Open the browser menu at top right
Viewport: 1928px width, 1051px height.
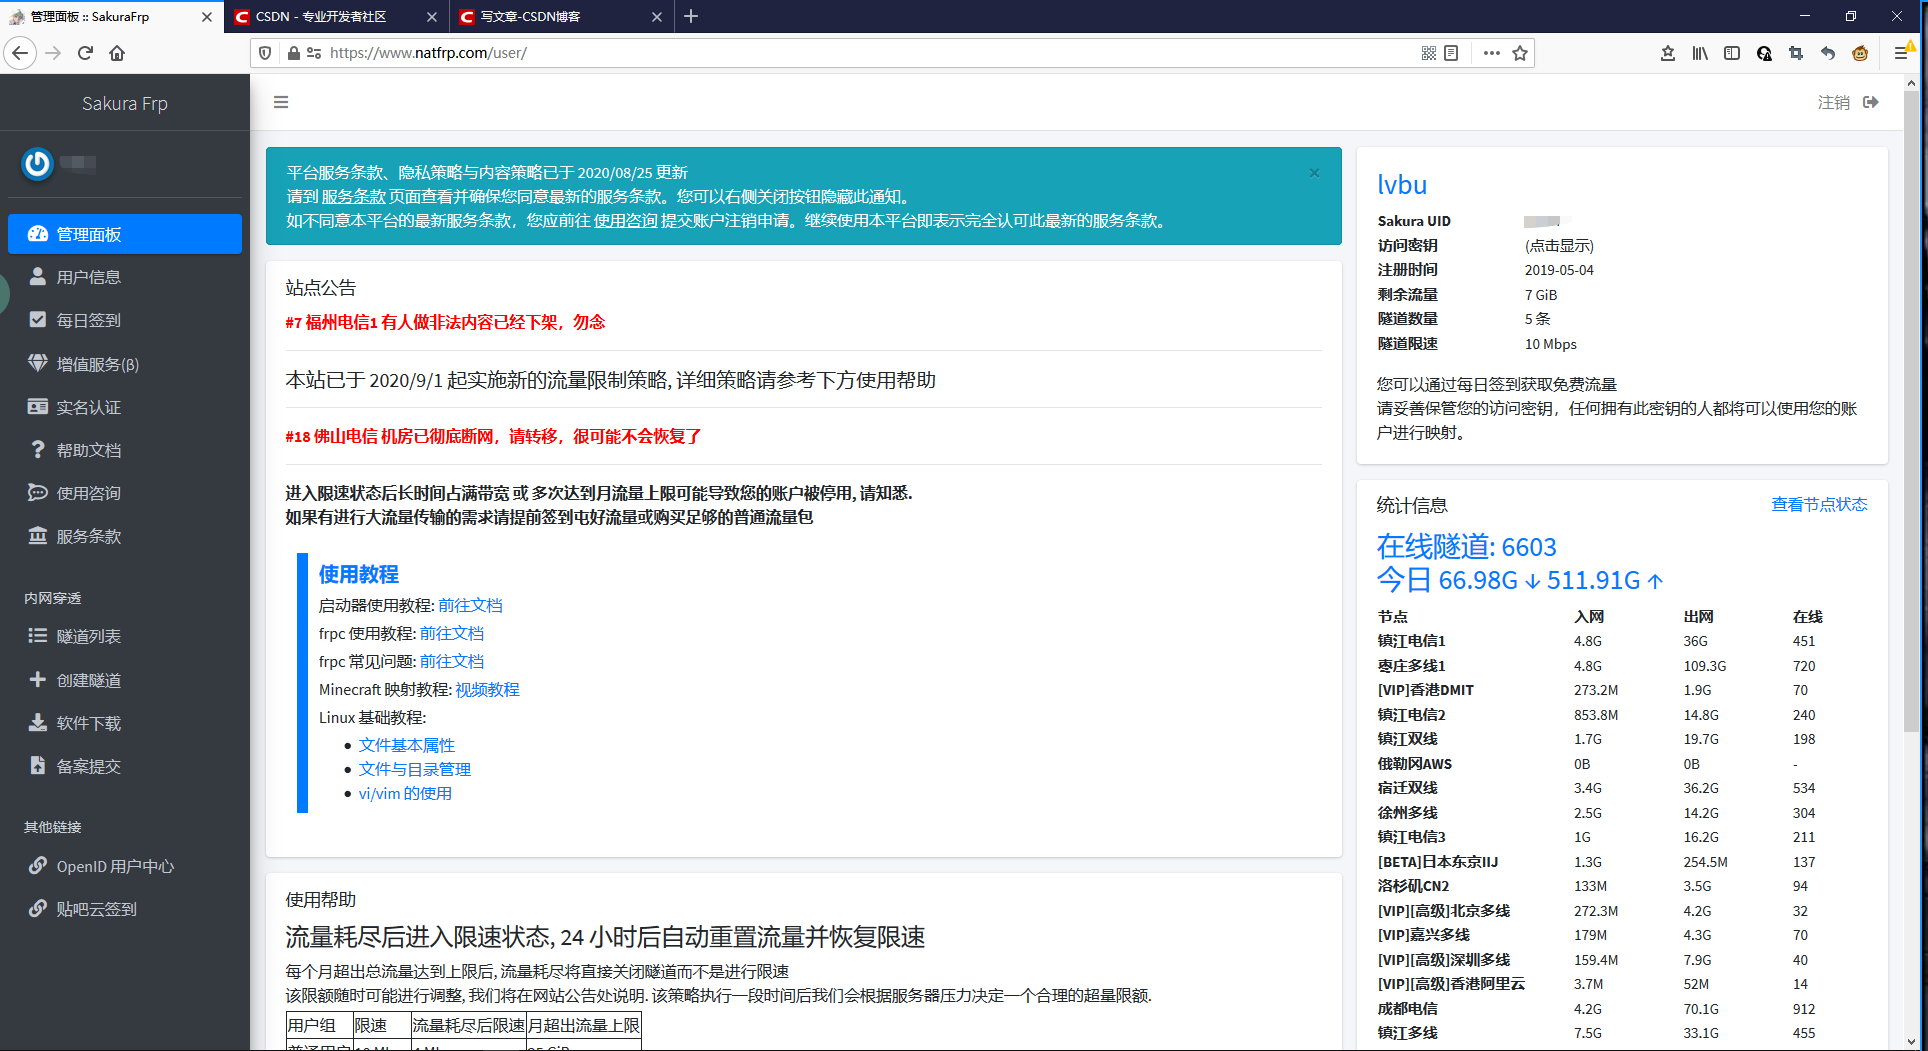tap(1903, 53)
